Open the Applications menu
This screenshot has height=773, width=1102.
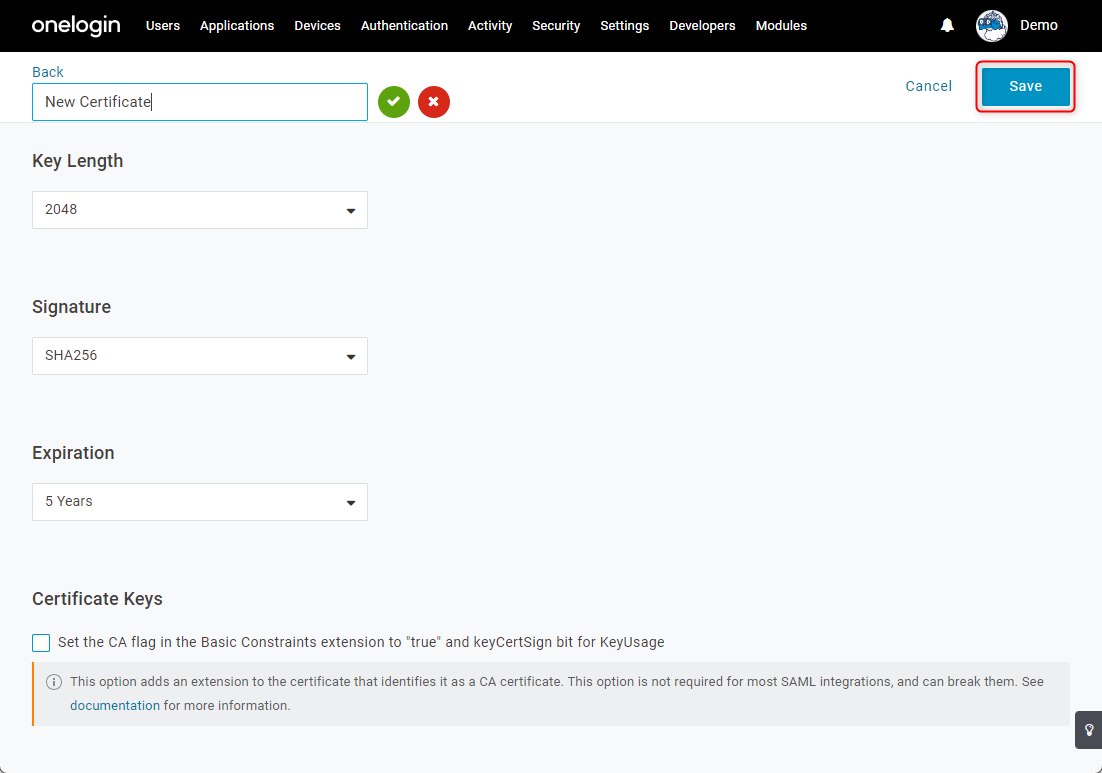(x=237, y=25)
